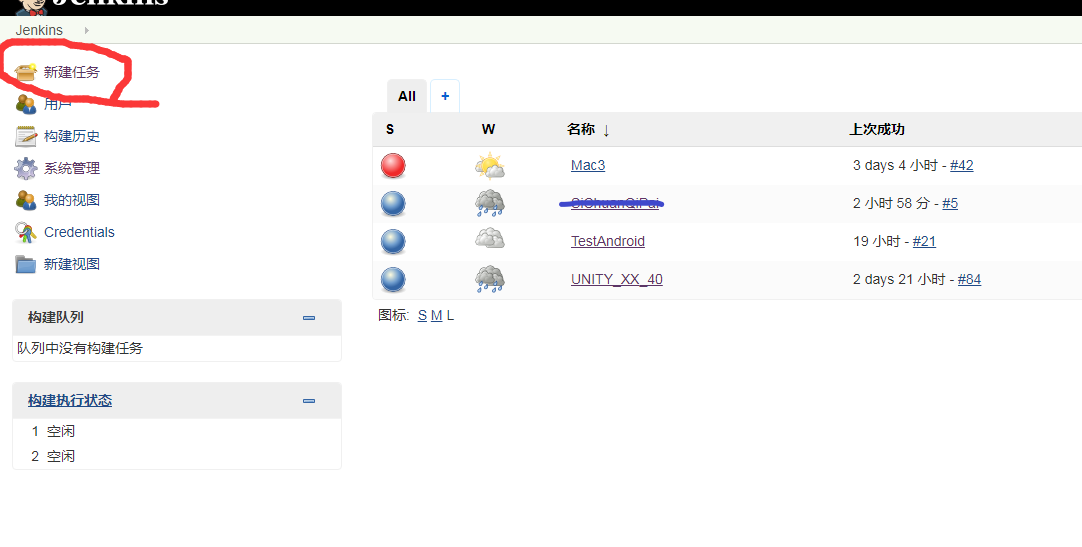
Task: Click the Credentials keys icon
Action: (26, 232)
